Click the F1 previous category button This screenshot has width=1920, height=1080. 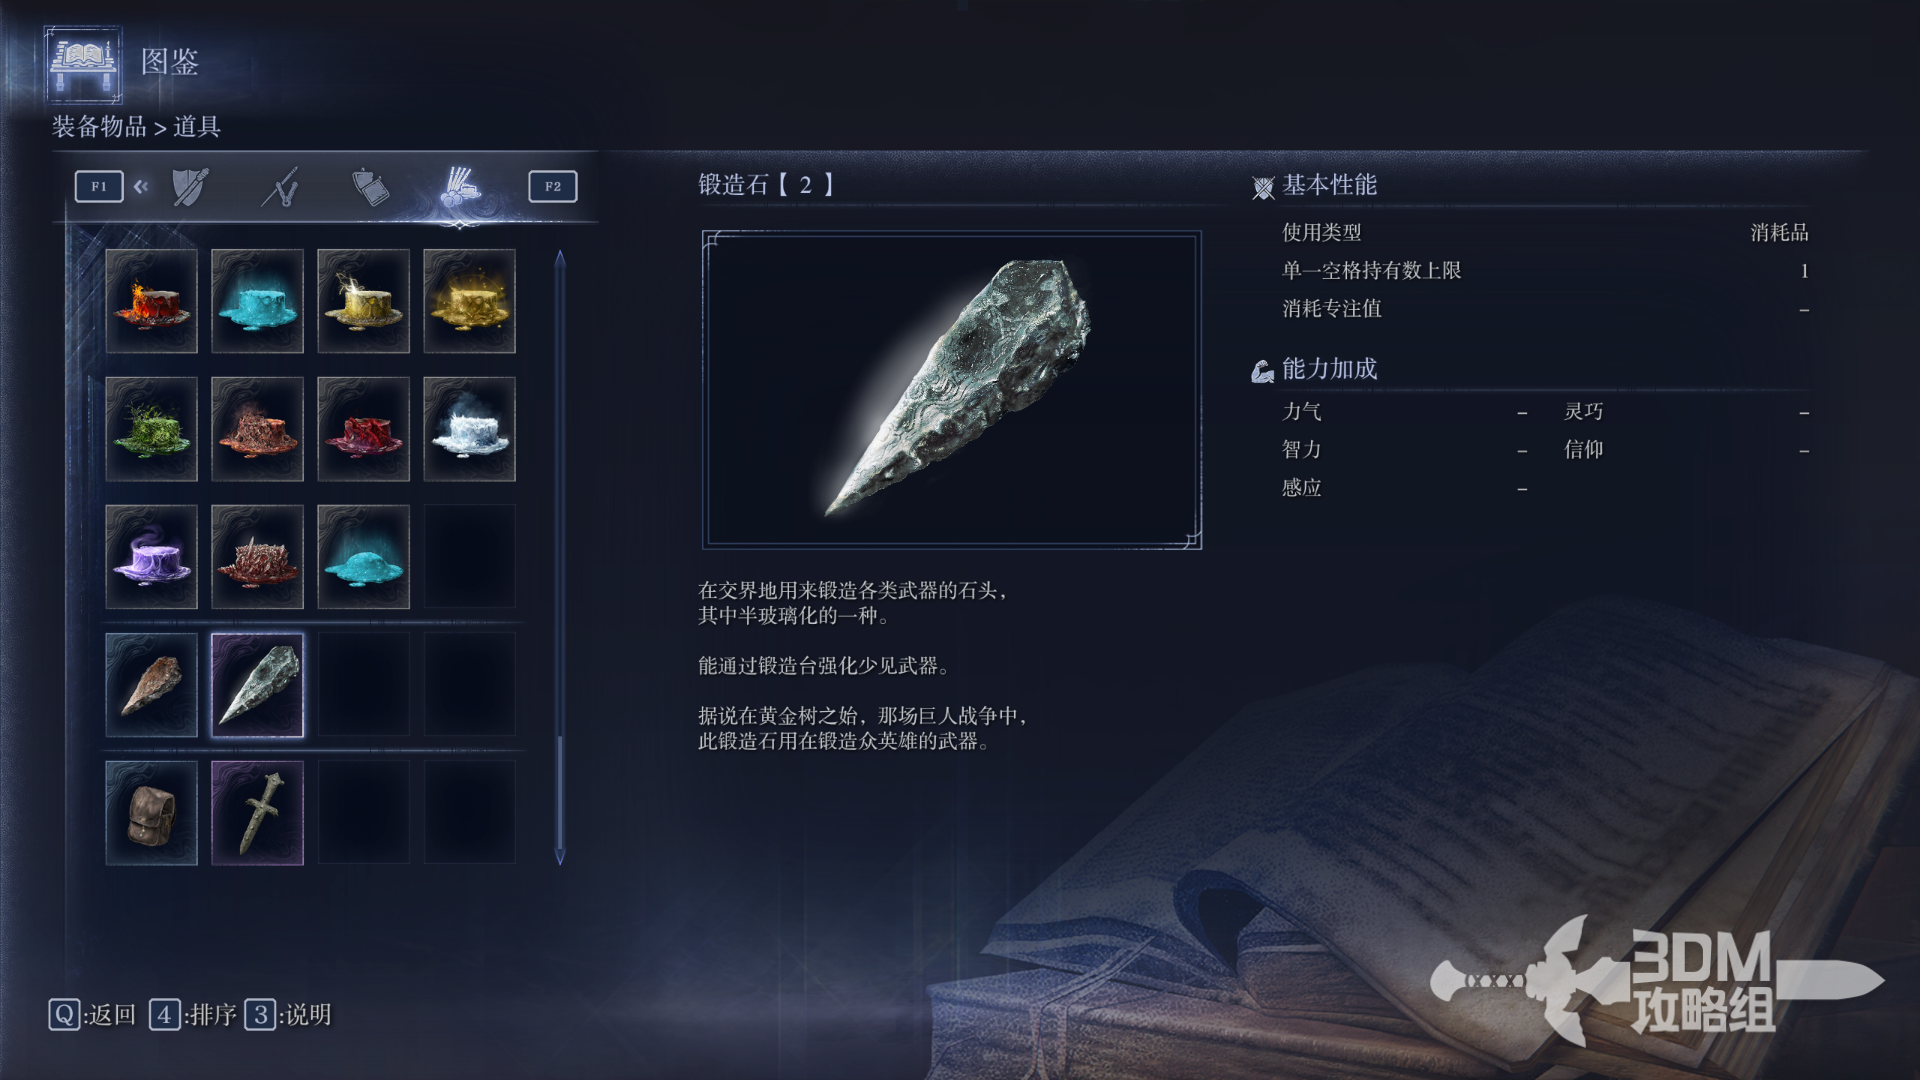99,186
